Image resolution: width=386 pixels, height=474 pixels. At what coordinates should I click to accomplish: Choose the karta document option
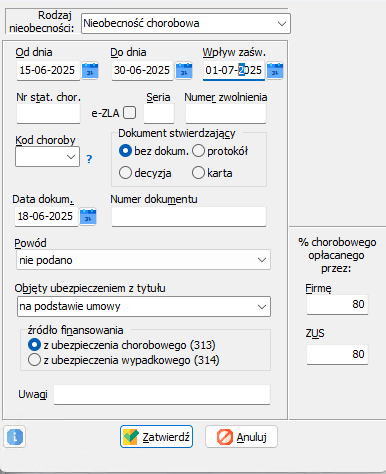[x=198, y=173]
